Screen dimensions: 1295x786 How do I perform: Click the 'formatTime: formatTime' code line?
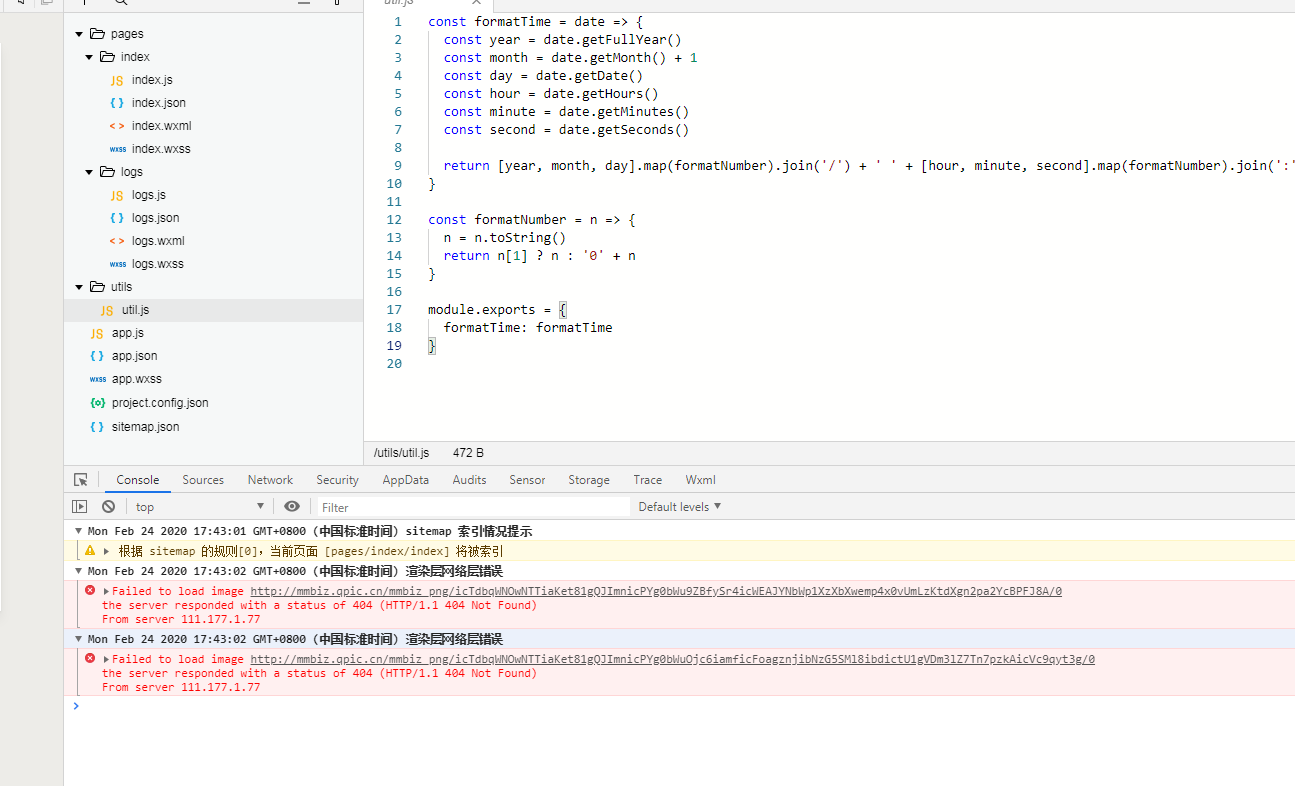pyautogui.click(x=528, y=328)
